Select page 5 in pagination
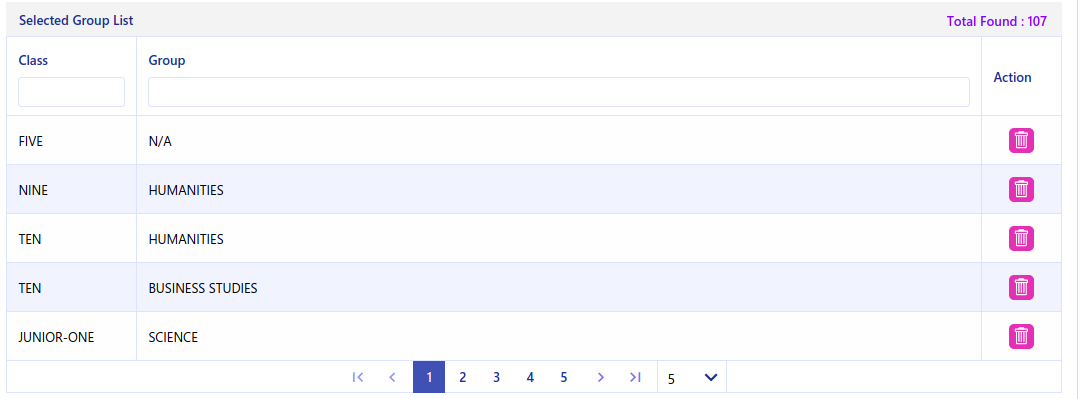 [x=564, y=377]
